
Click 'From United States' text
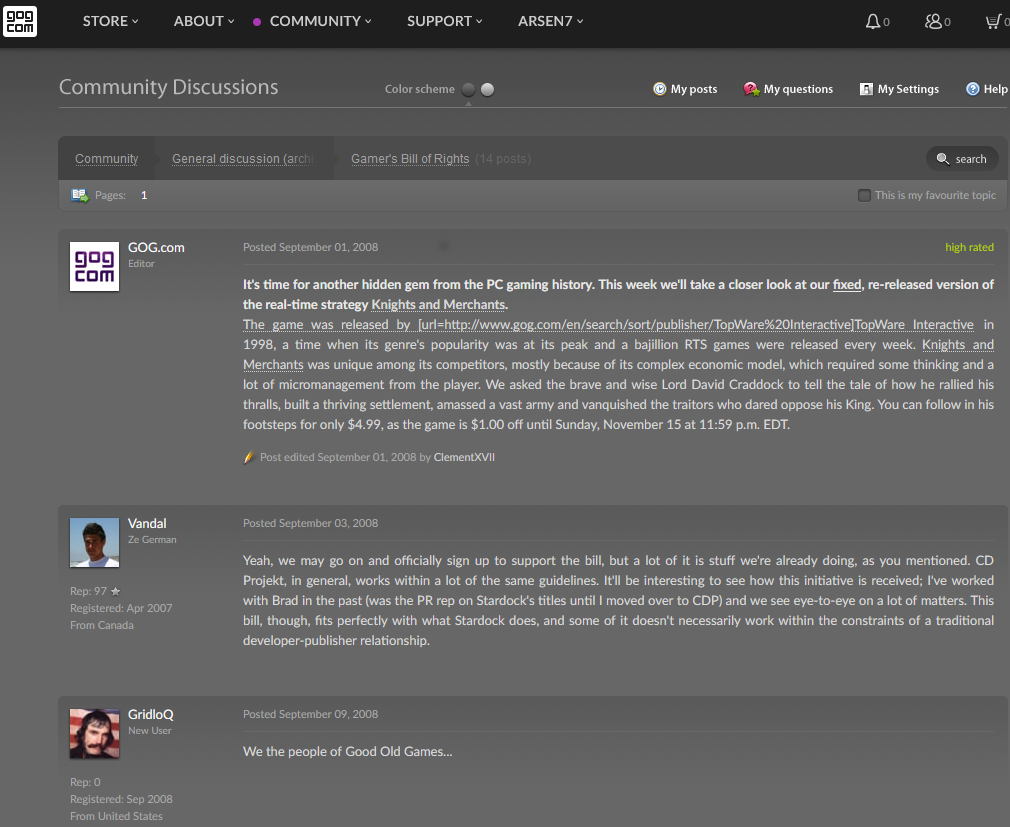tap(116, 816)
